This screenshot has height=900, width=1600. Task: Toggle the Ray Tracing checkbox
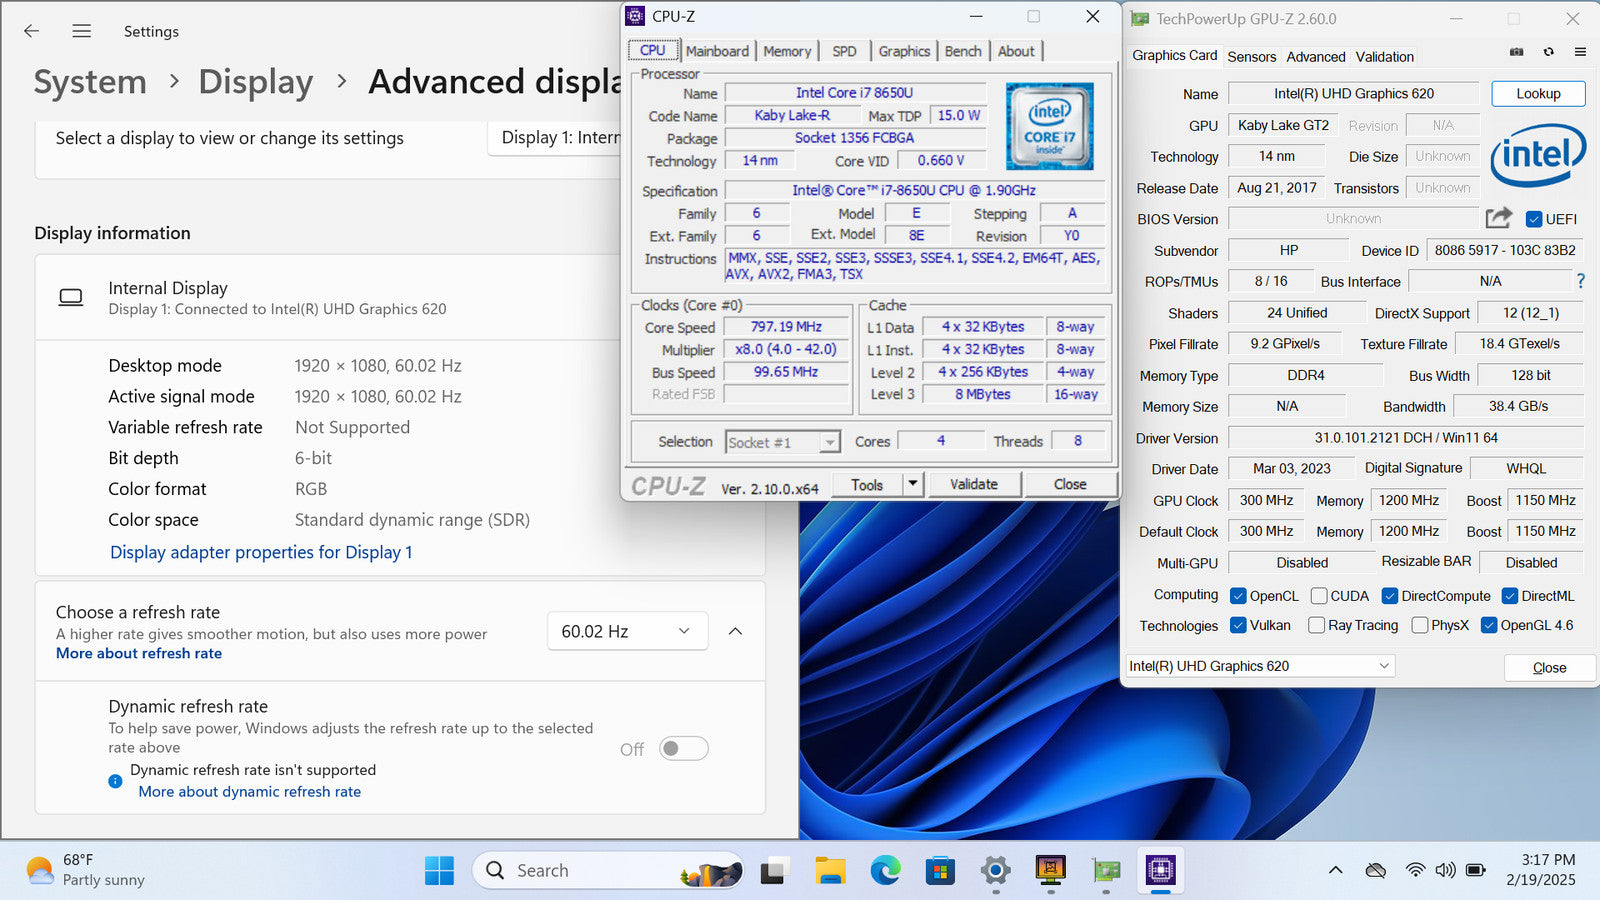point(1317,625)
